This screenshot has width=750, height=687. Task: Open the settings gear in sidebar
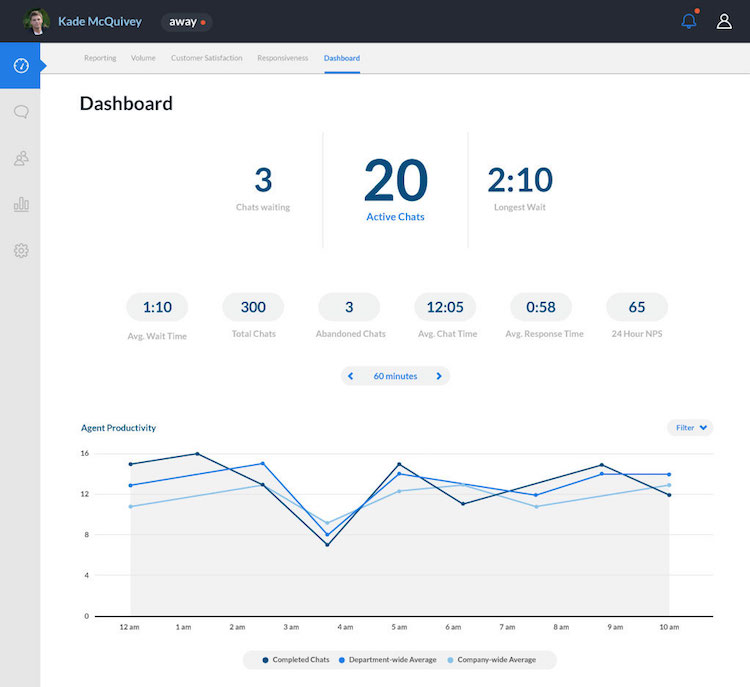pyautogui.click(x=21, y=250)
